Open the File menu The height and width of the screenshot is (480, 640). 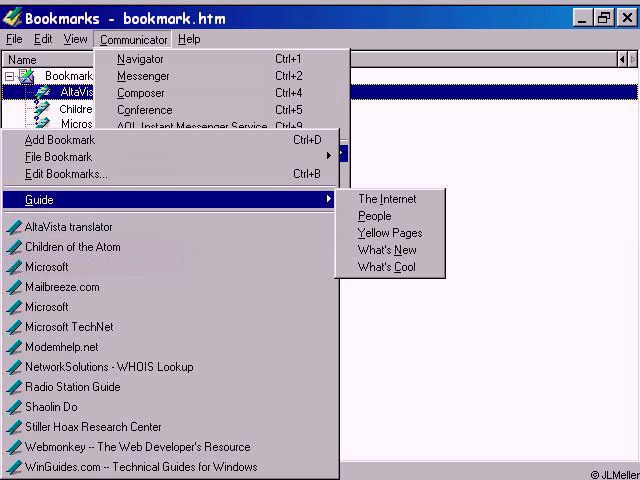coord(14,39)
